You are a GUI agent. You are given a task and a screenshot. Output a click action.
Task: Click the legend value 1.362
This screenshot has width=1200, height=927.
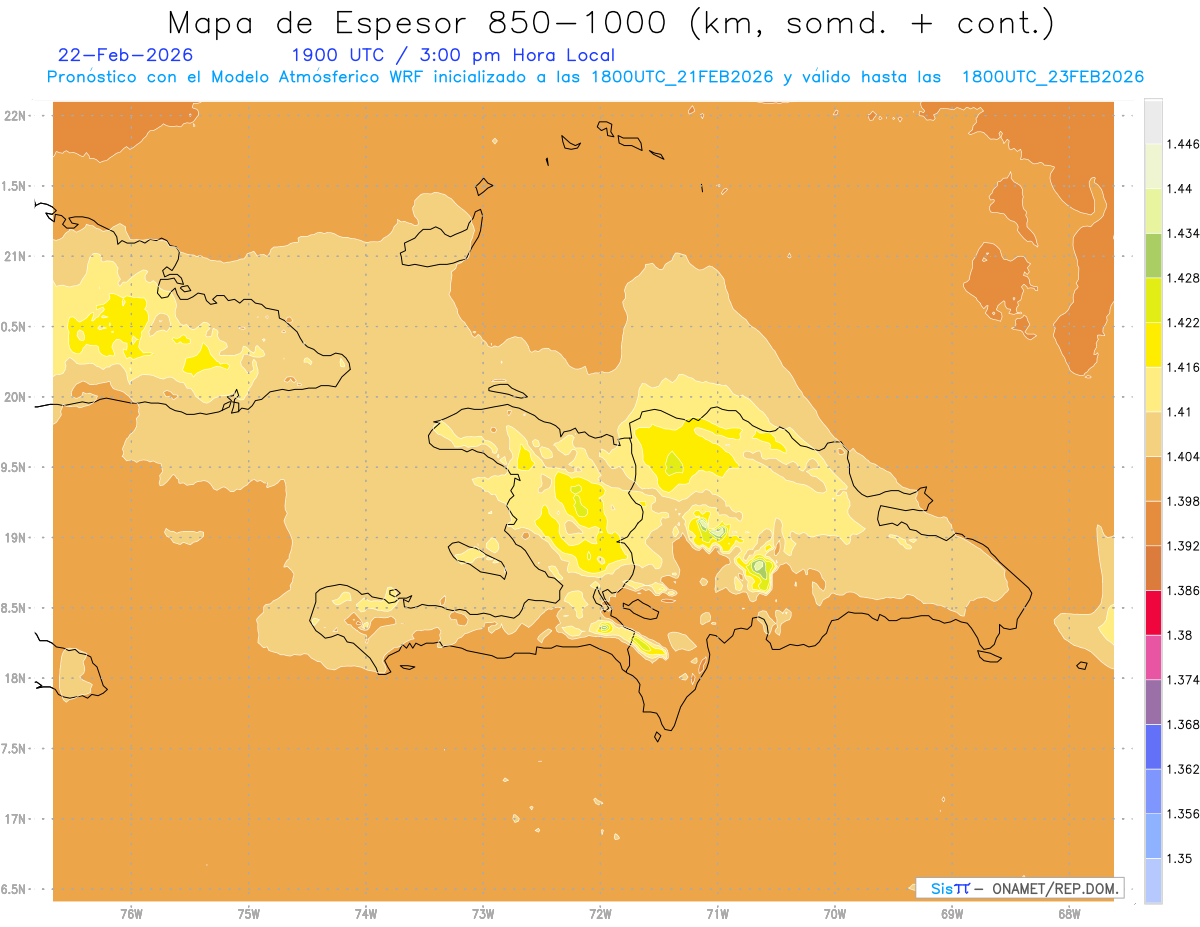coord(1183,769)
